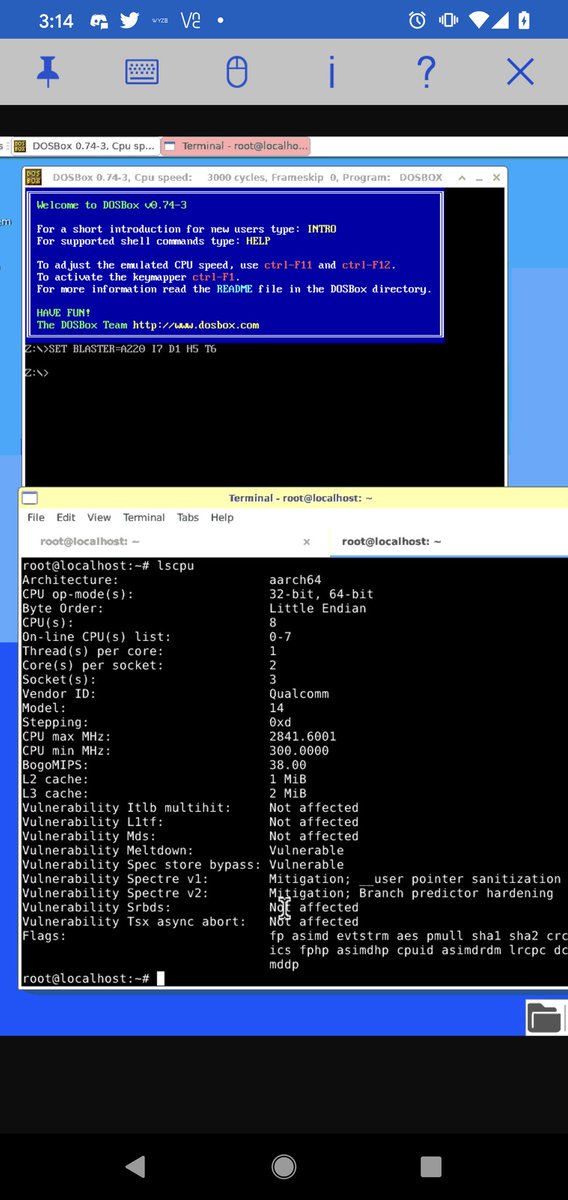Click the 'HAVE FUN!' text in DOSBox
The image size is (568, 1200).
pyautogui.click(x=63, y=313)
